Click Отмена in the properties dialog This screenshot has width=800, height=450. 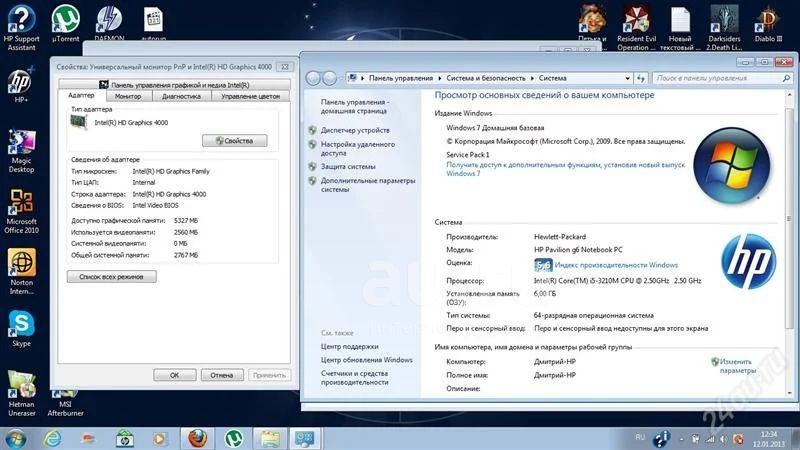pos(222,375)
